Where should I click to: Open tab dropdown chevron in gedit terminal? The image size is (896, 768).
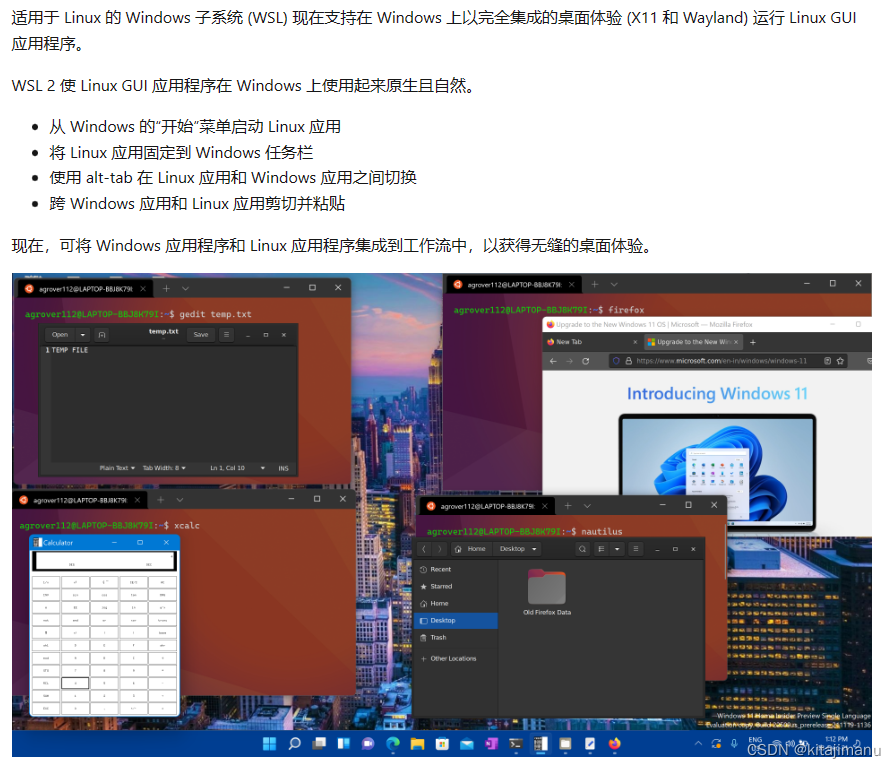click(x=185, y=289)
